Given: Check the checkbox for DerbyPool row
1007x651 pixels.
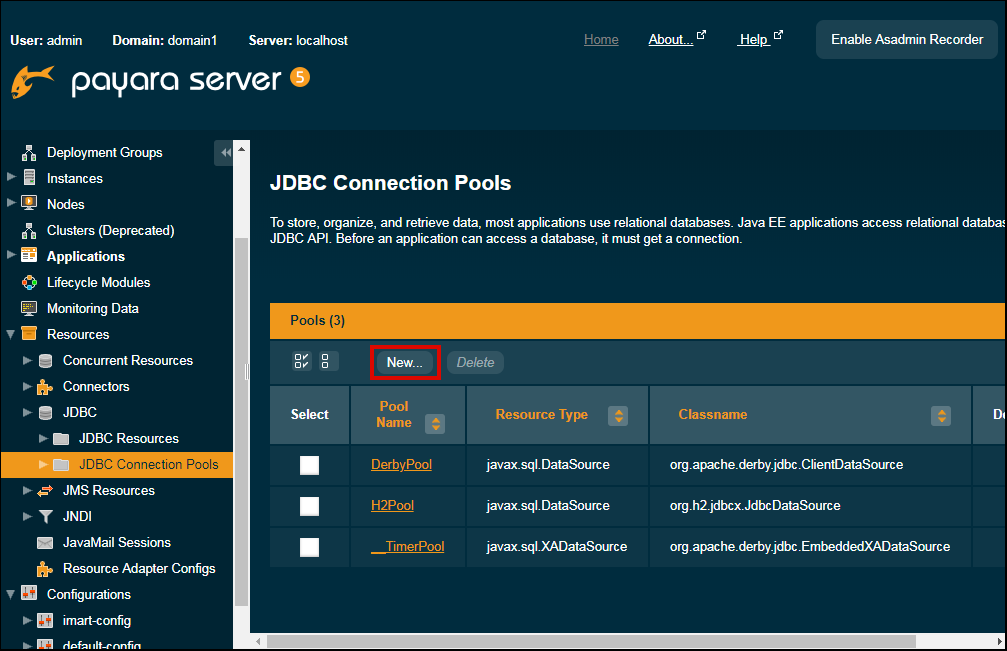Looking at the screenshot, I should [309, 464].
